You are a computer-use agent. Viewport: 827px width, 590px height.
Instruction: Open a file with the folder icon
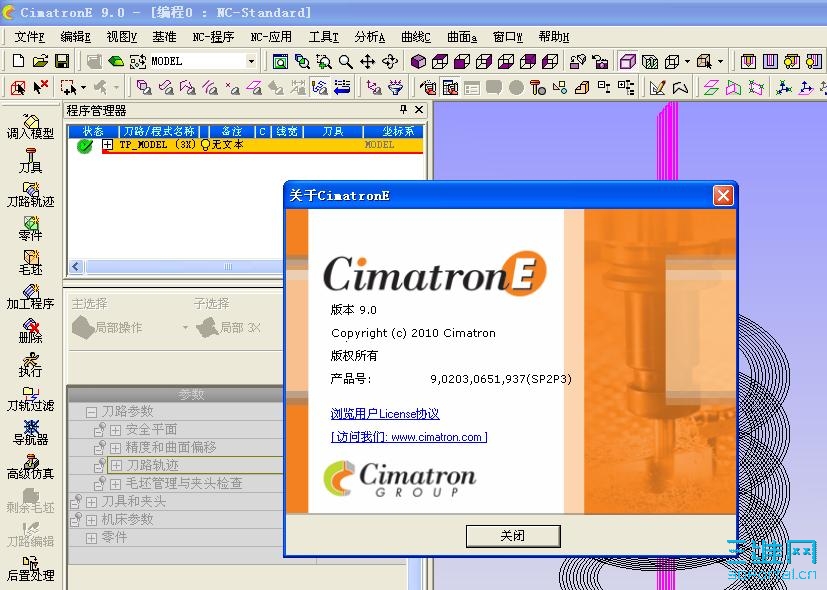tap(40, 61)
